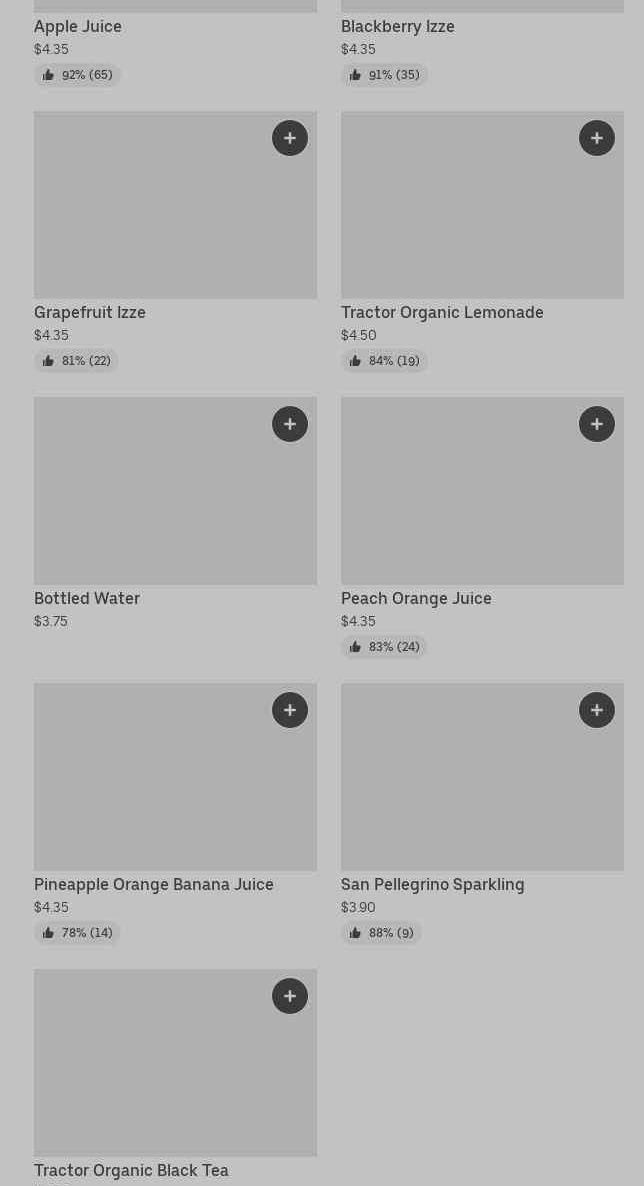The height and width of the screenshot is (1186, 644).
Task: Add Peach Orange Juice to cart
Action: 597,424
